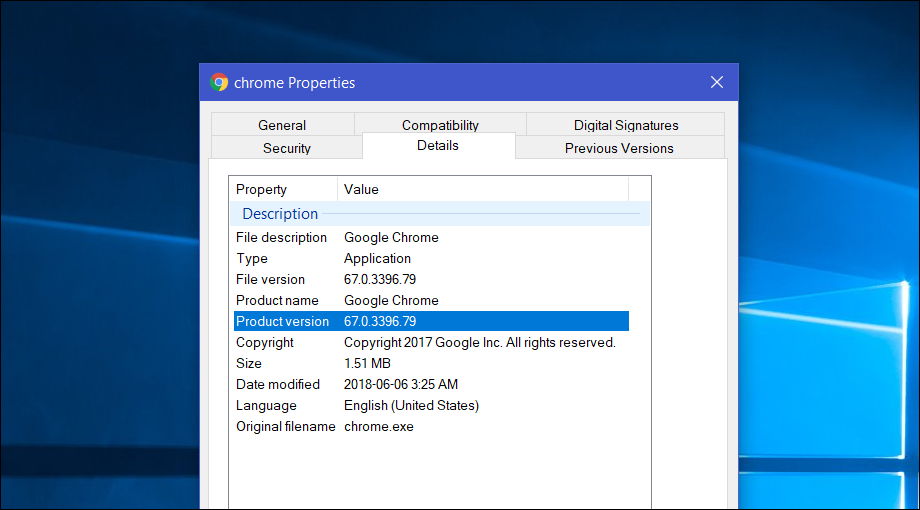
Task: Switch to the Security tab
Action: click(286, 148)
